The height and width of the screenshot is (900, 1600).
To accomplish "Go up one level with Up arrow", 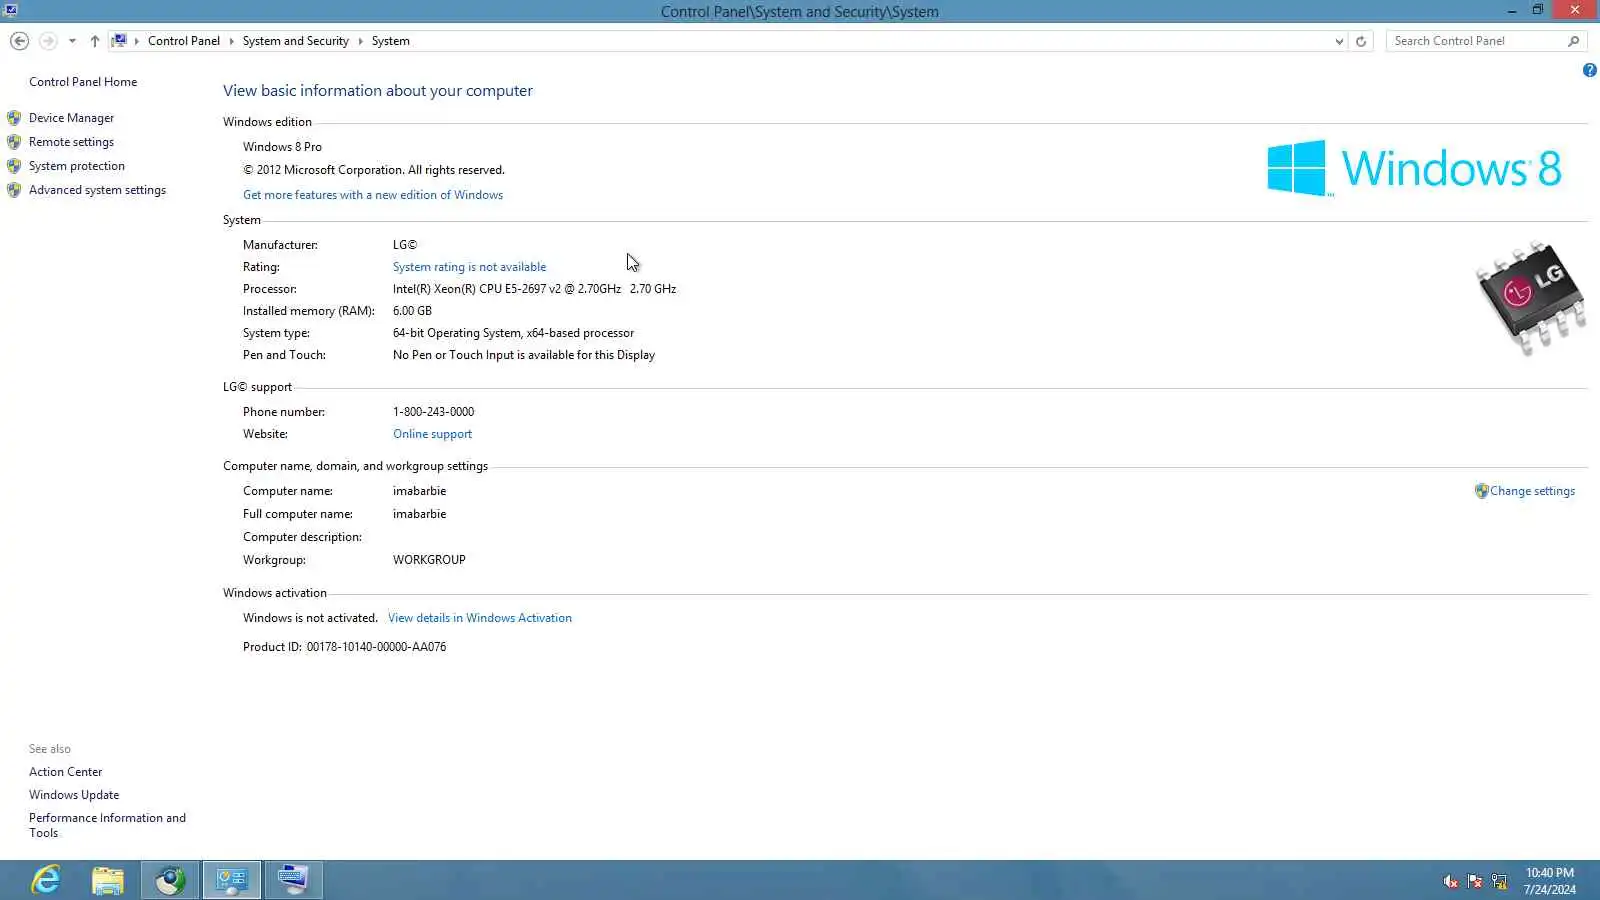I will (x=95, y=41).
